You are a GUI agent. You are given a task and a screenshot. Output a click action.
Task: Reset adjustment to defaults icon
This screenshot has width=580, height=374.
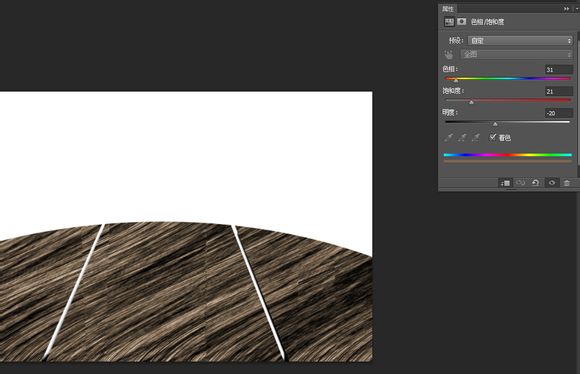(535, 183)
